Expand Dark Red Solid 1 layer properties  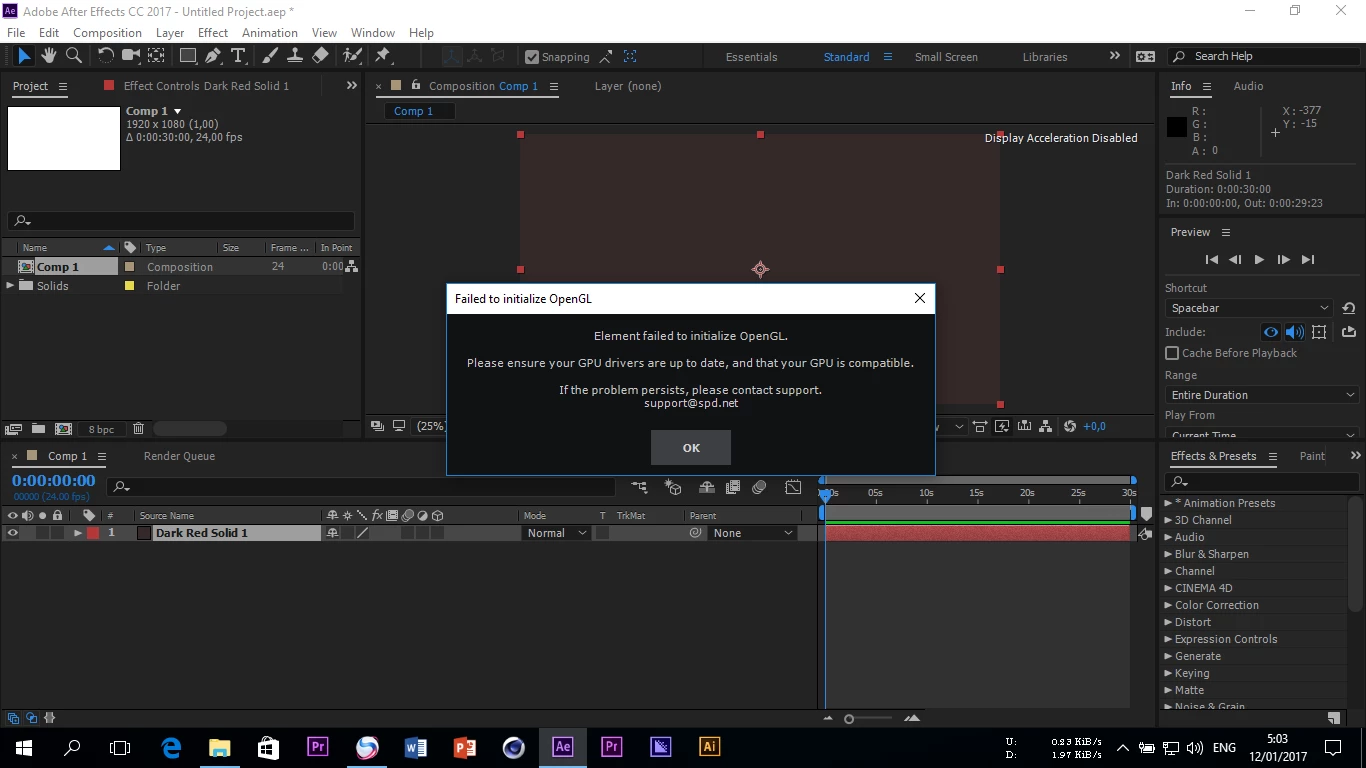pos(78,533)
